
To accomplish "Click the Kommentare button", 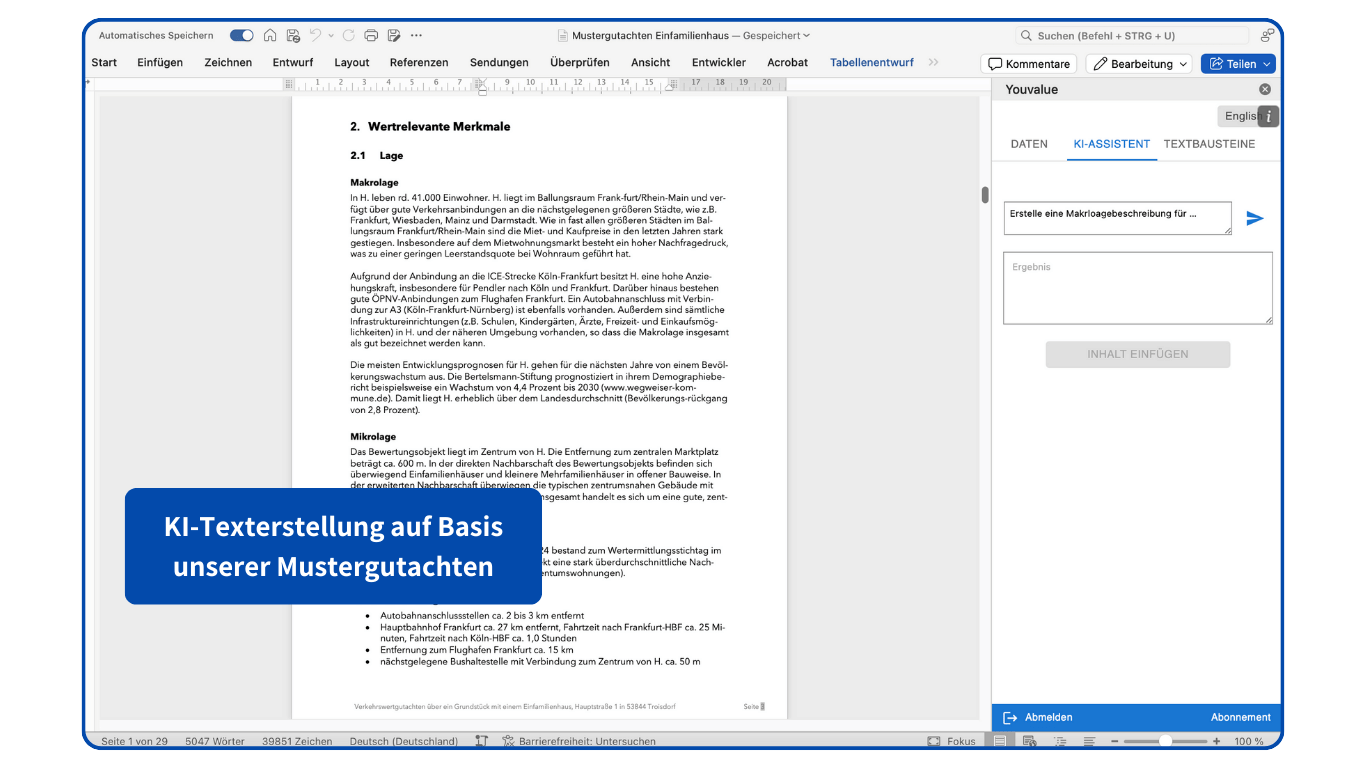I will (1029, 63).
